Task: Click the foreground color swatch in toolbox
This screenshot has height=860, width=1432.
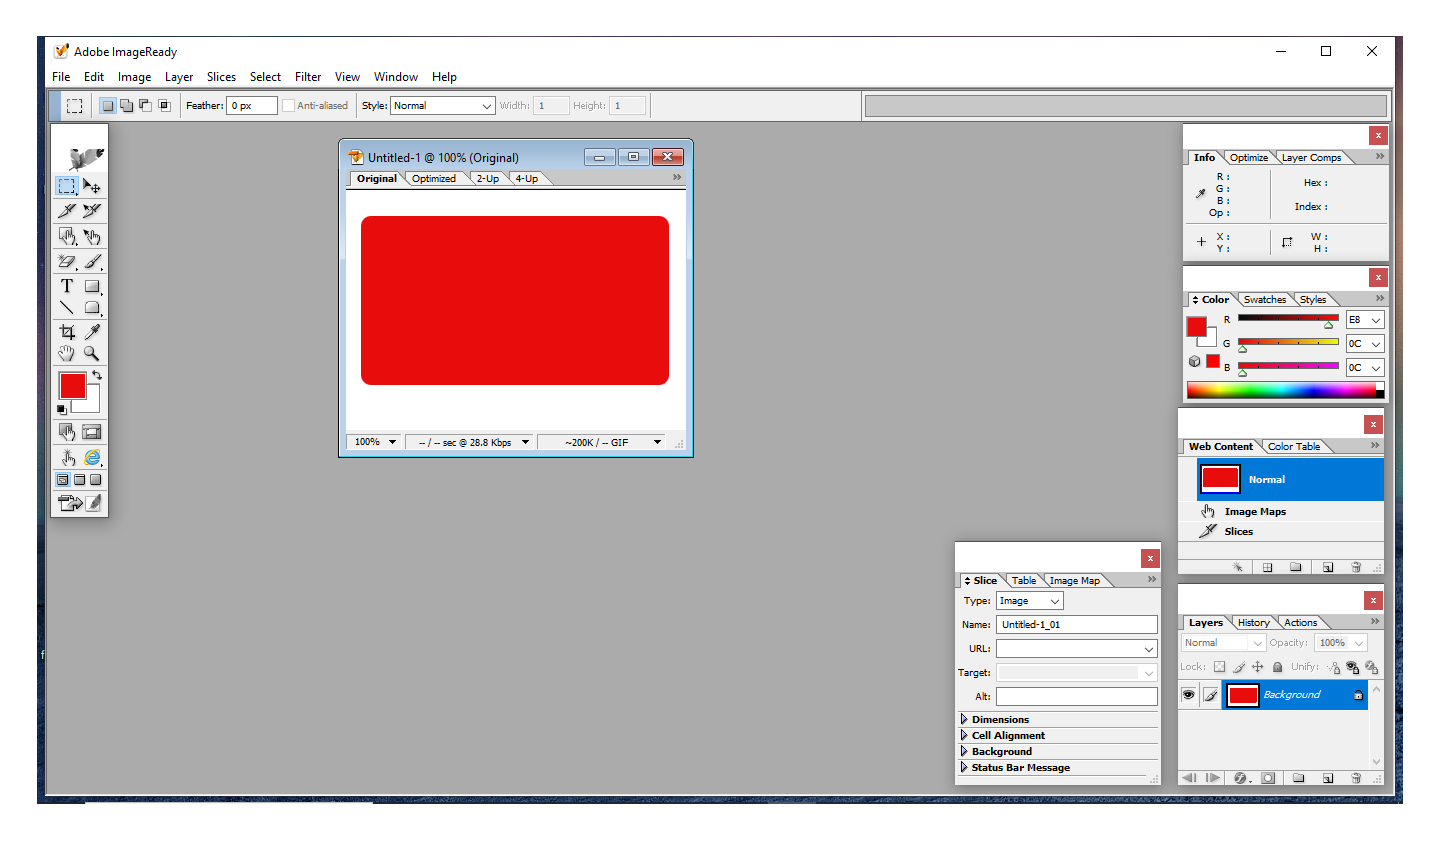Action: (72, 386)
